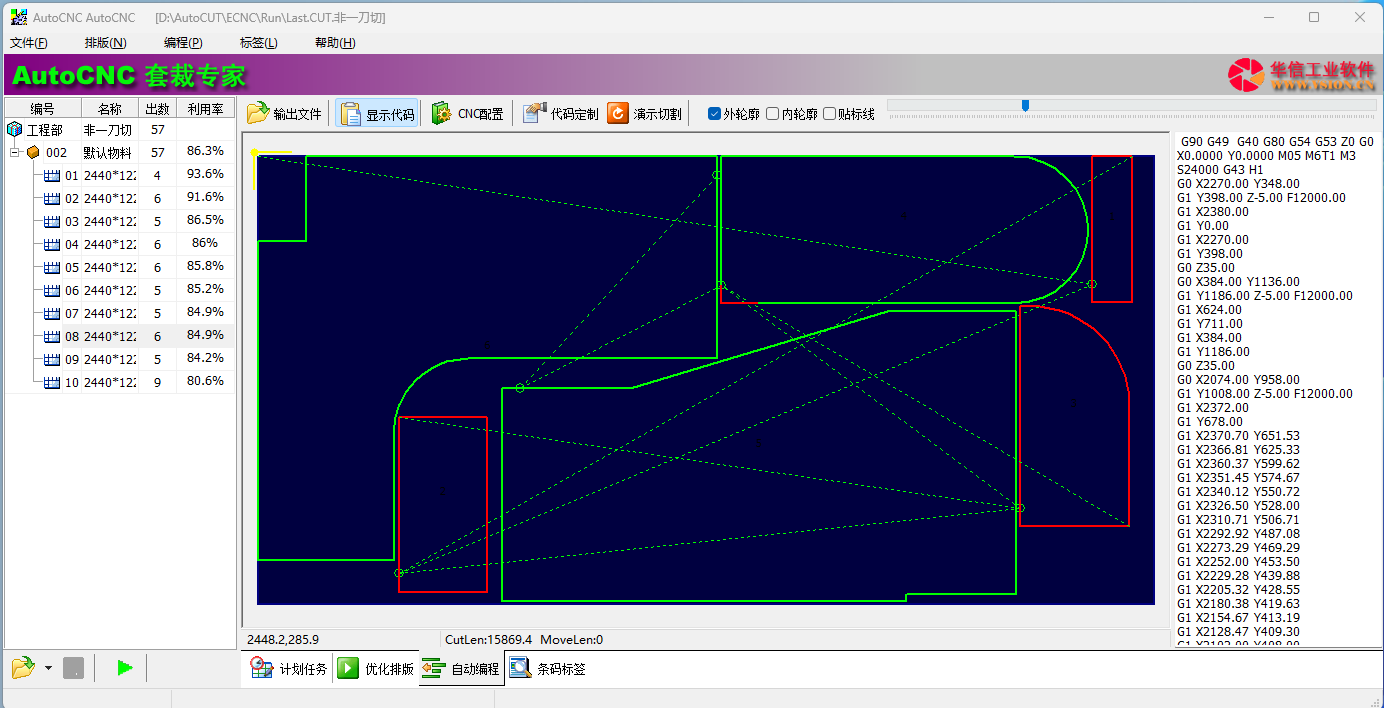Screen dimensions: 1384x708
Task: Open 代码定制 customization tool
Action: click(535, 113)
